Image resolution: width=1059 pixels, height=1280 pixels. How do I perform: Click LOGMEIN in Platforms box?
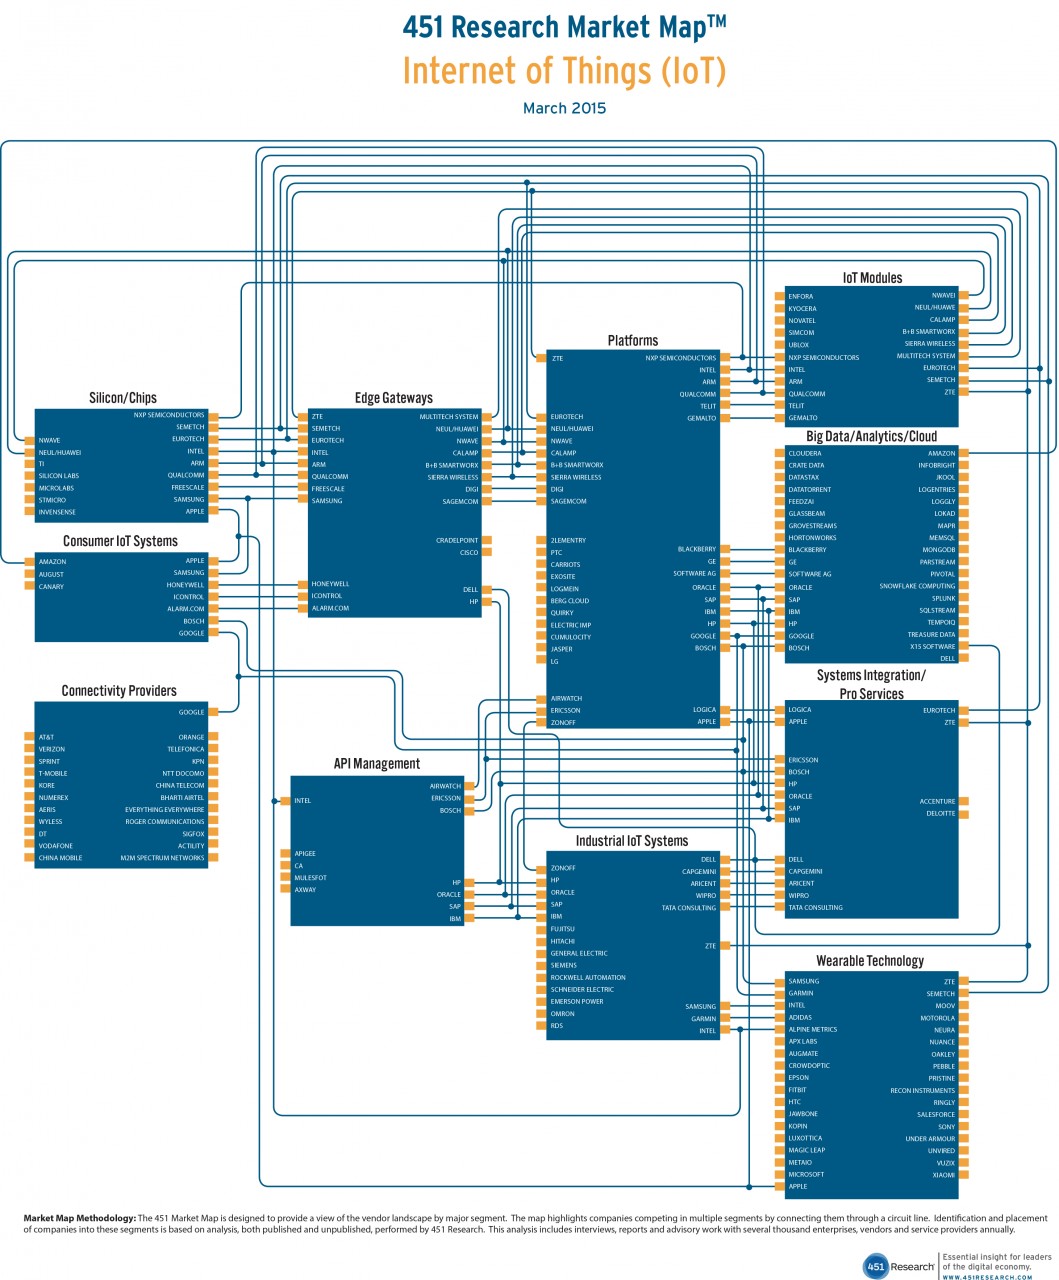tap(564, 589)
